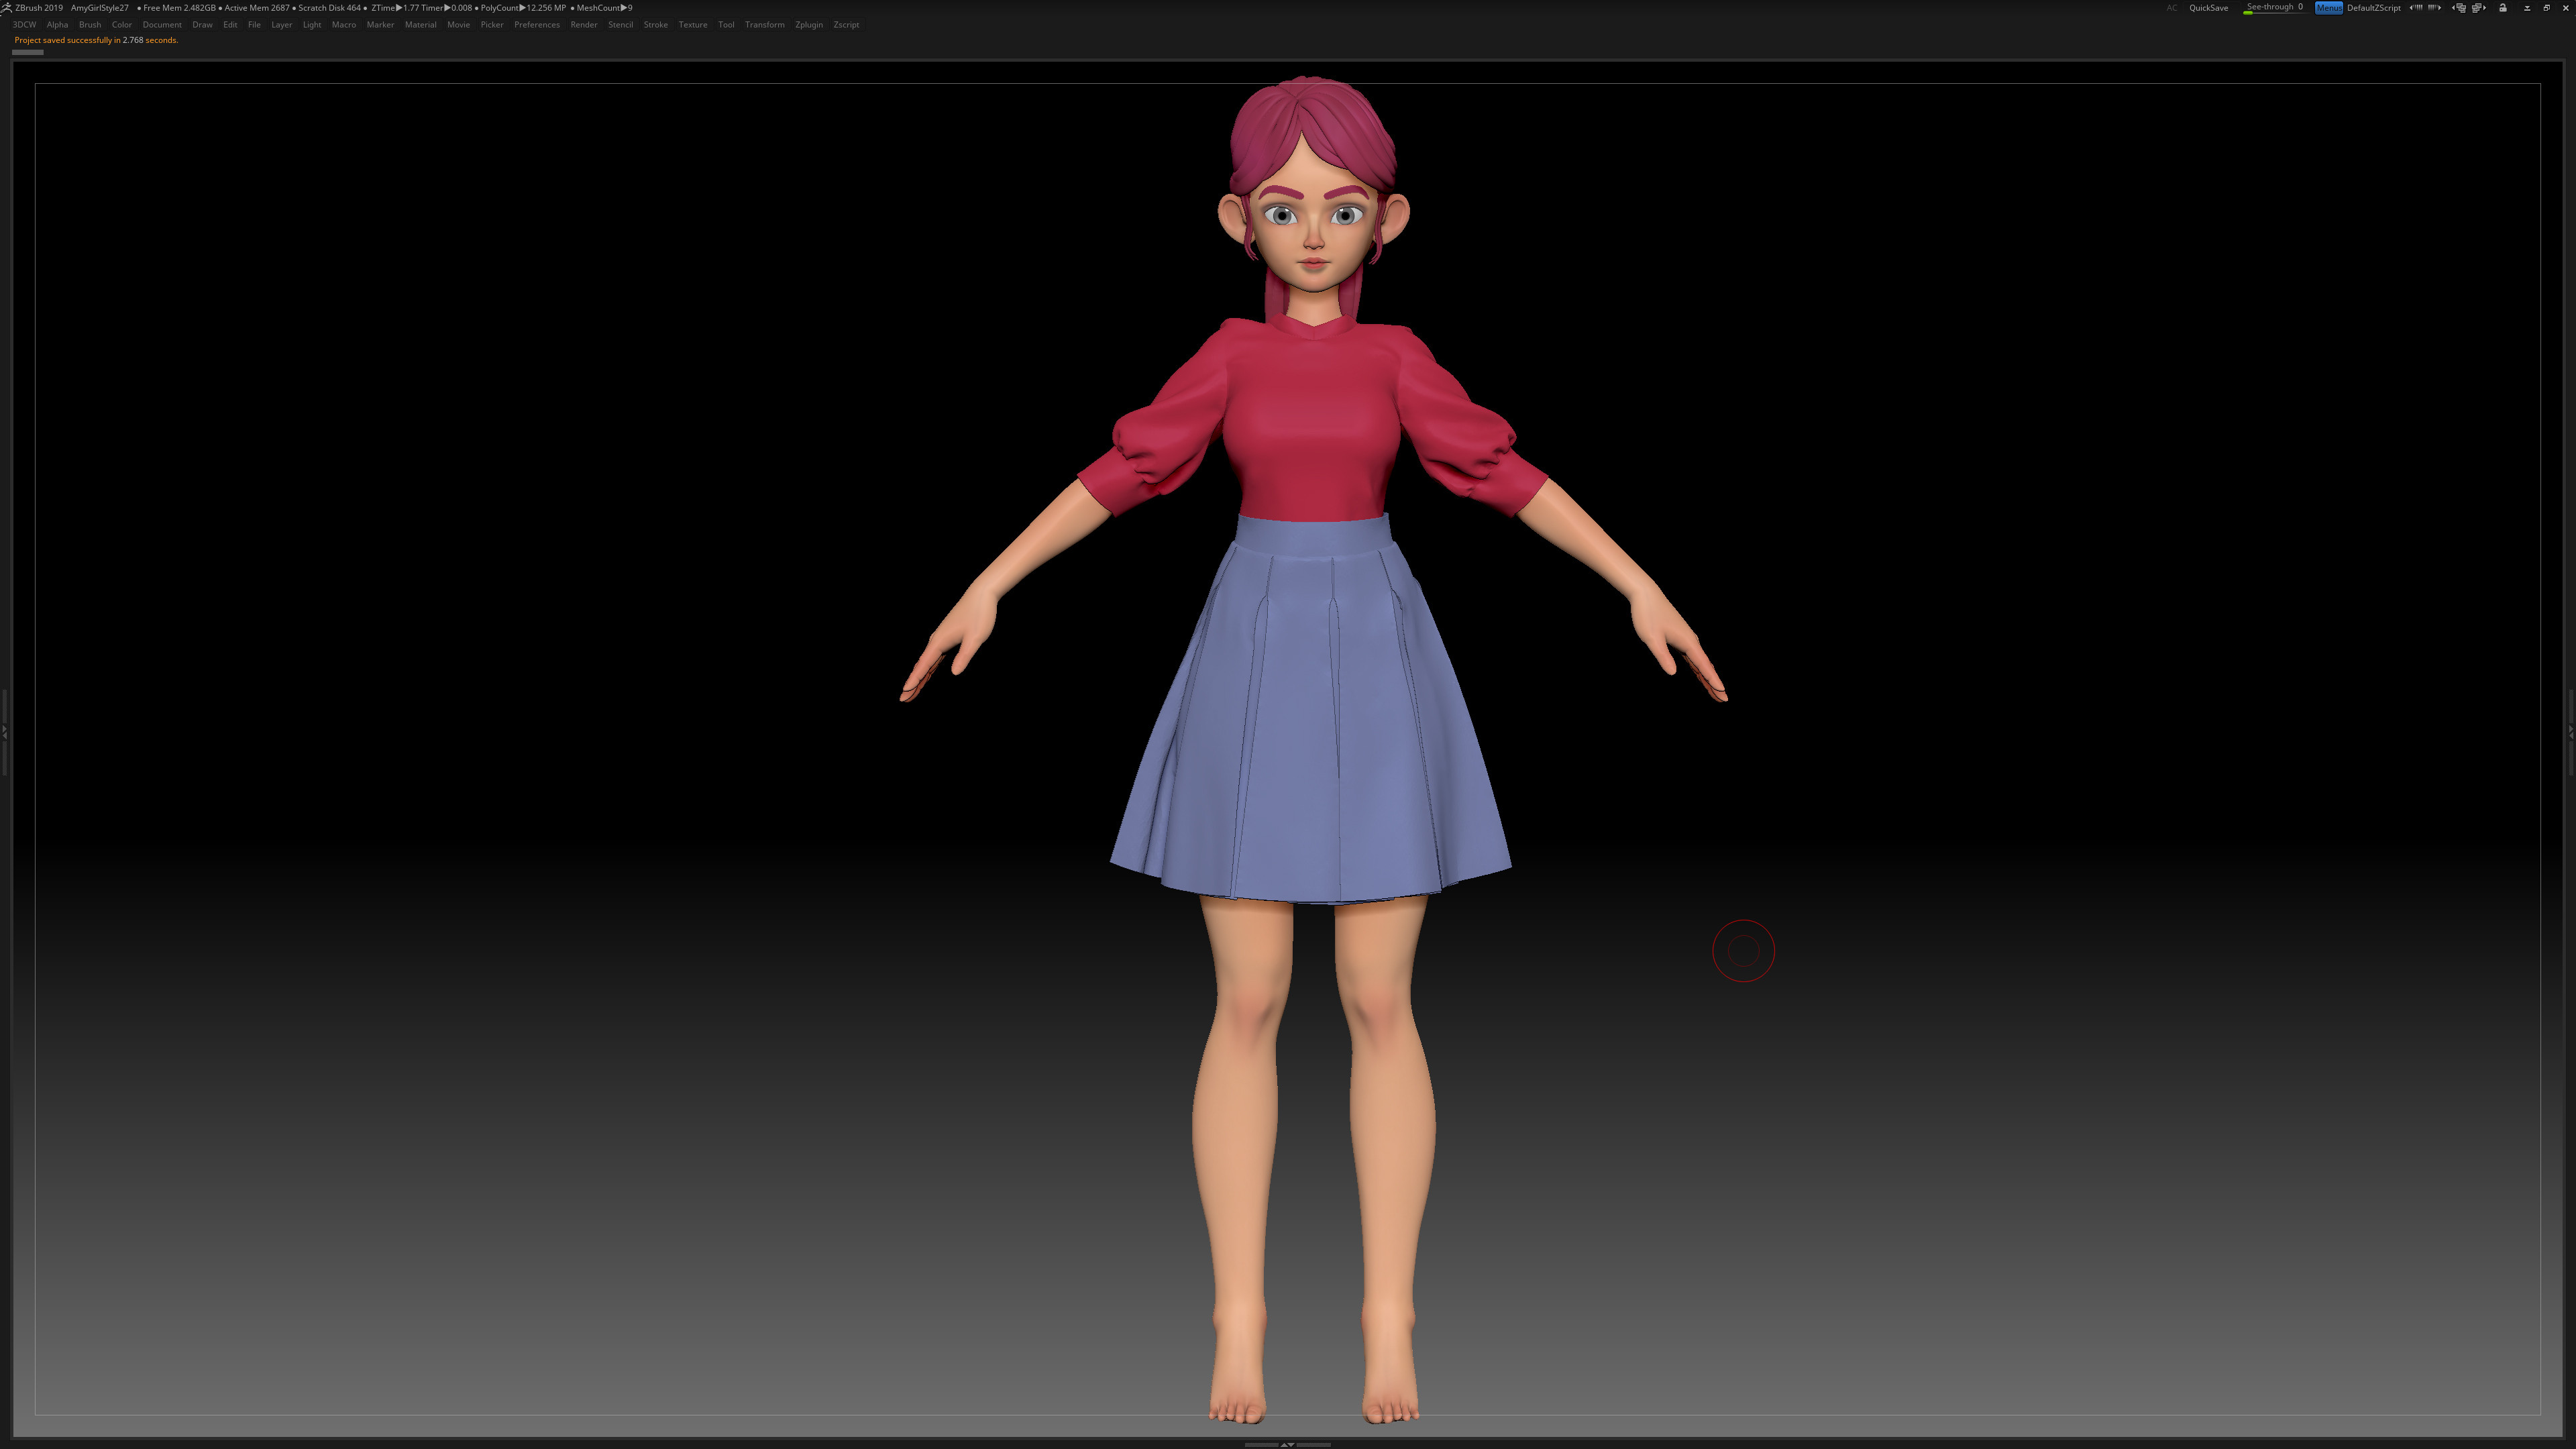The height and width of the screenshot is (1449, 2576).
Task: Load next UI colors arrow icon
Action: click(2435, 8)
